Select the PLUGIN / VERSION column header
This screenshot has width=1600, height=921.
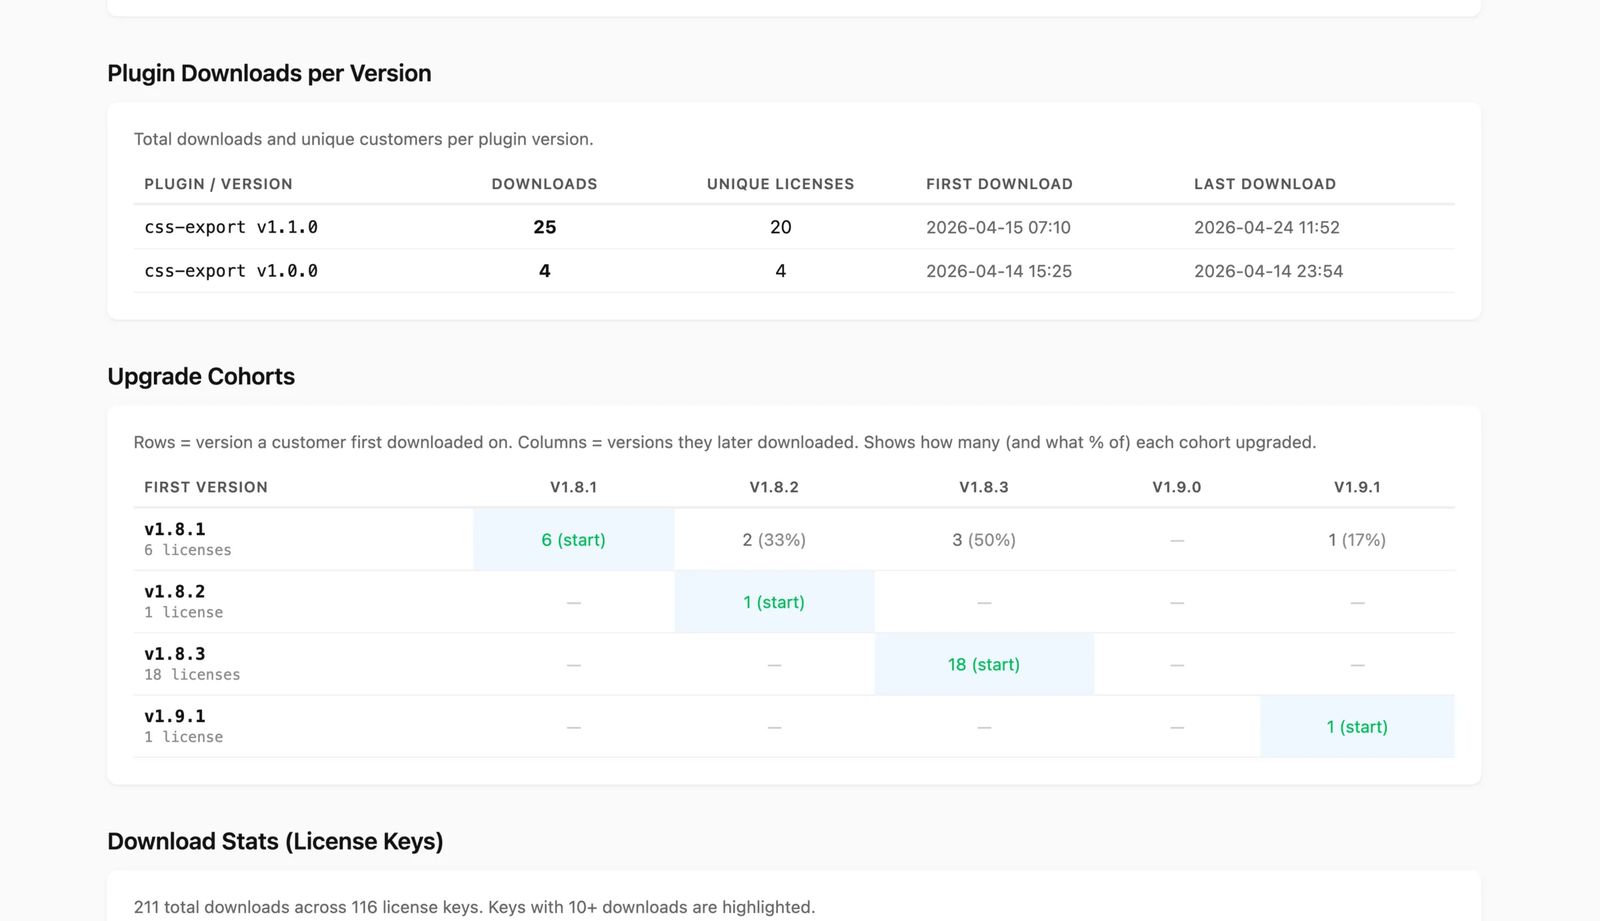tap(218, 184)
